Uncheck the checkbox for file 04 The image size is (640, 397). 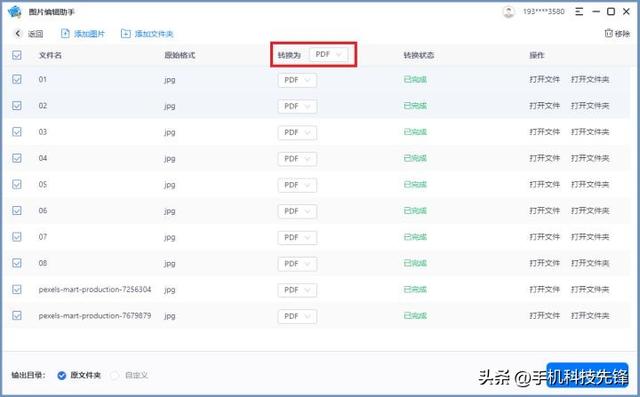click(17, 158)
